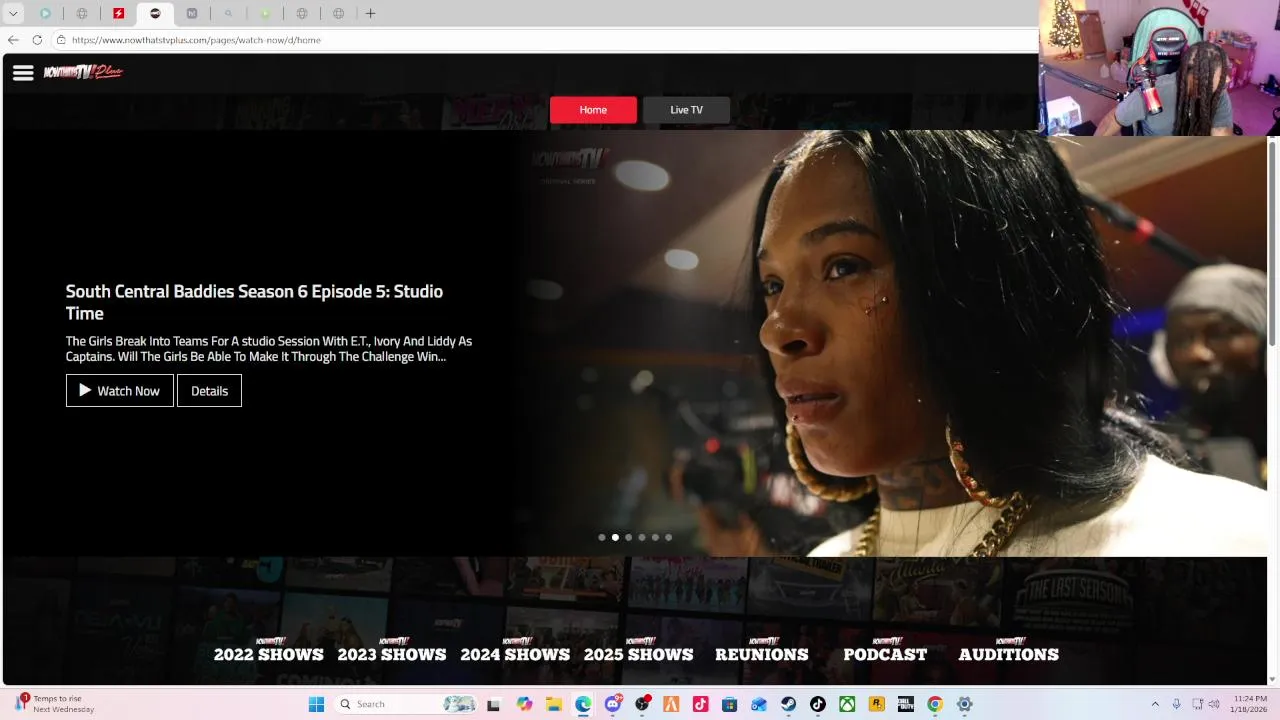This screenshot has width=1280, height=720.
Task: Open Steam from taskbar
Action: click(x=788, y=704)
